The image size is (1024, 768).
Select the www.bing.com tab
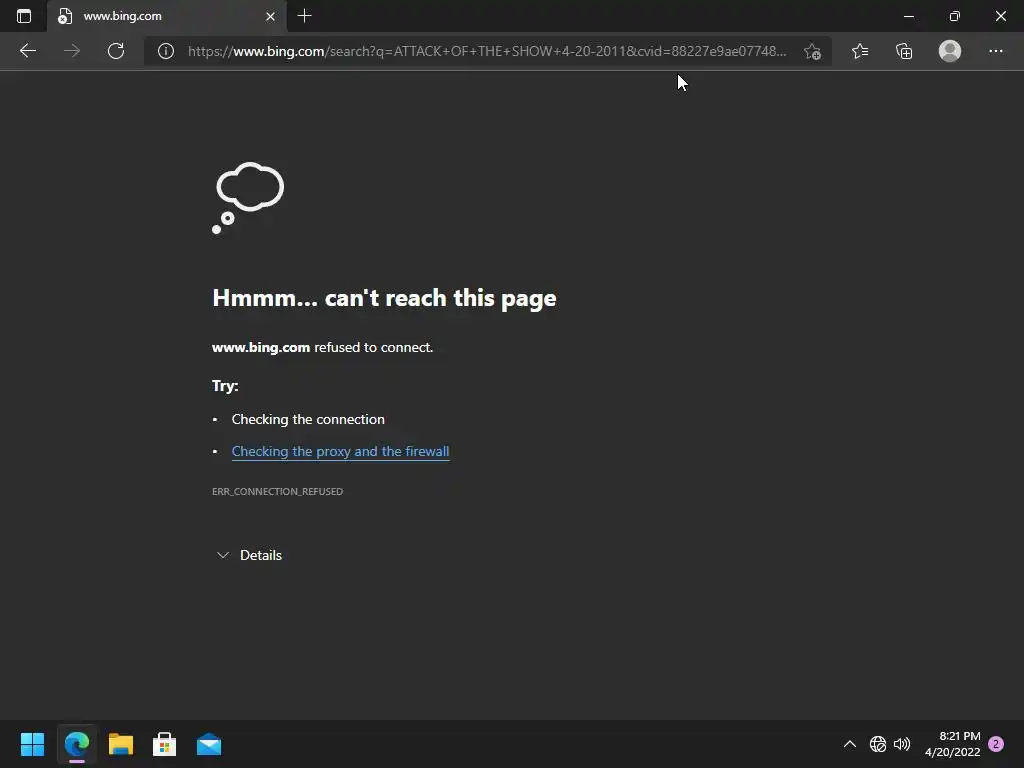pyautogui.click(x=166, y=16)
